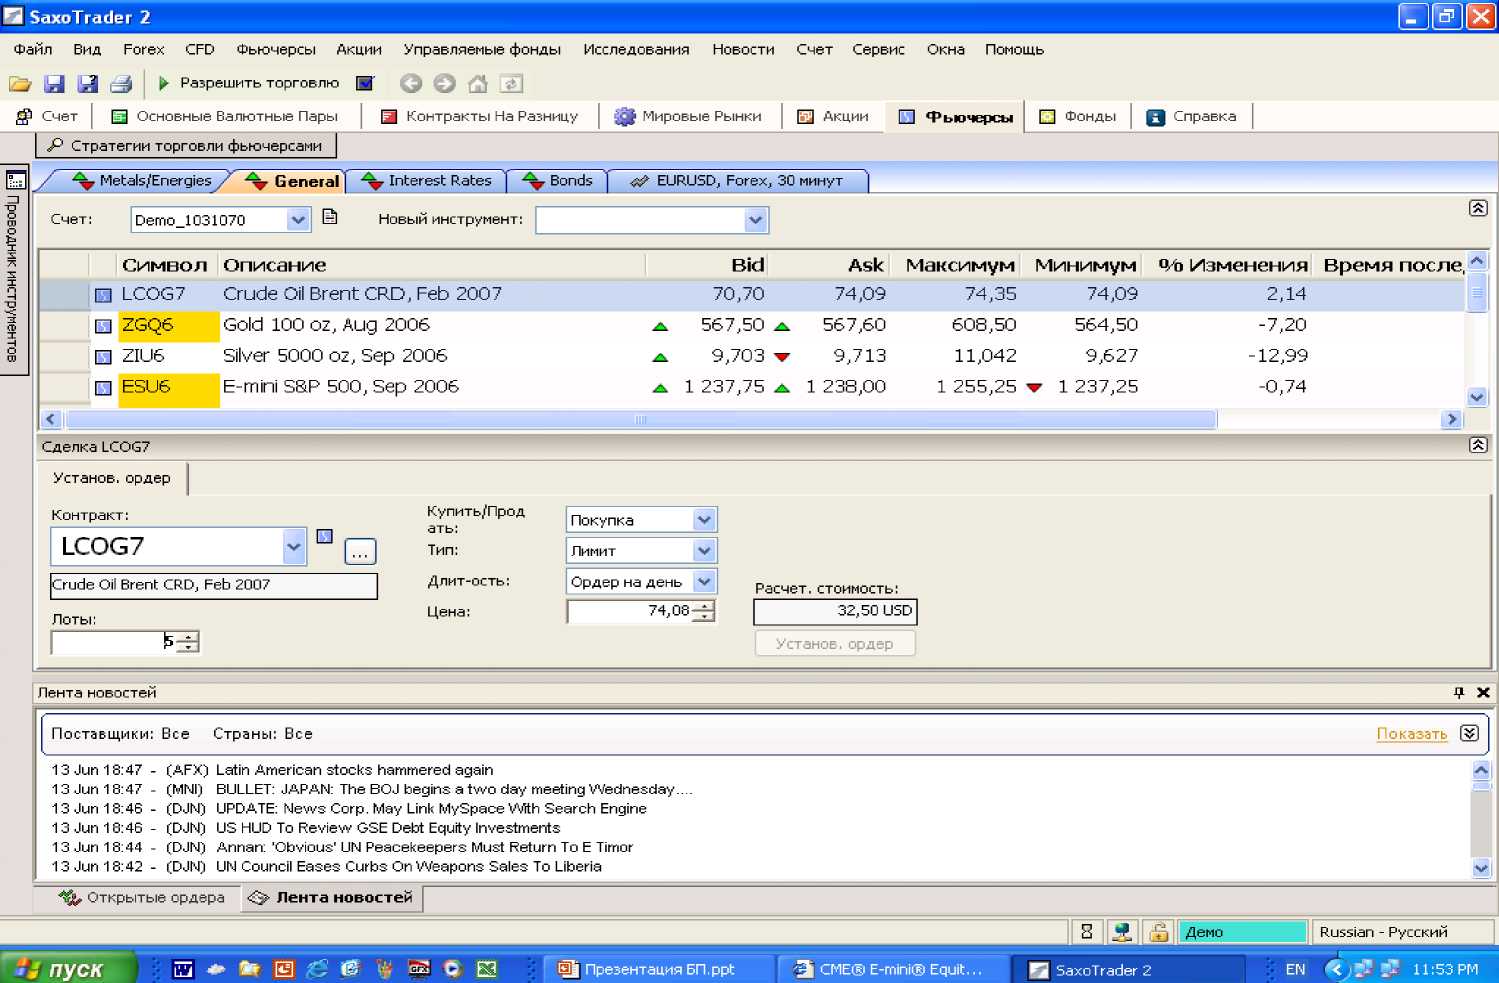This screenshot has width=1499, height=983.
Task: Open the duration dropdown showing Ордер на день
Action: point(704,582)
